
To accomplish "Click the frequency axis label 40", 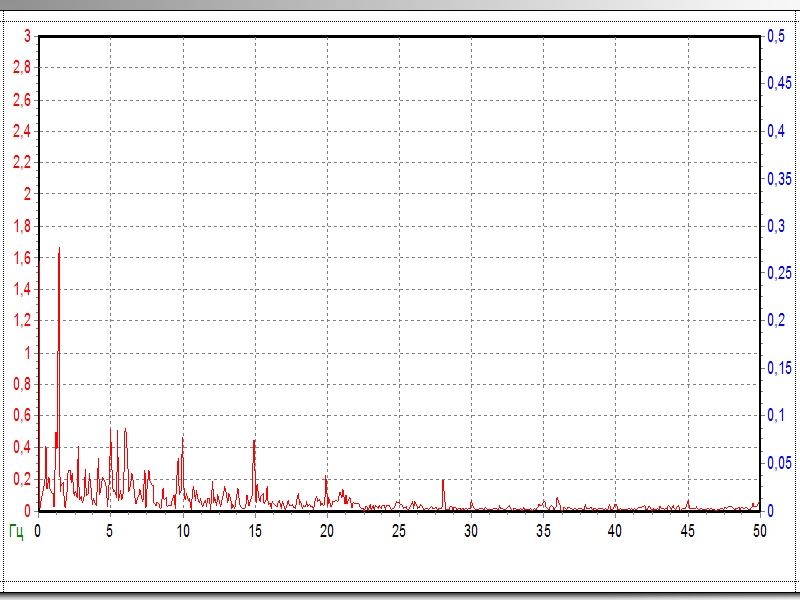I will 615,531.
